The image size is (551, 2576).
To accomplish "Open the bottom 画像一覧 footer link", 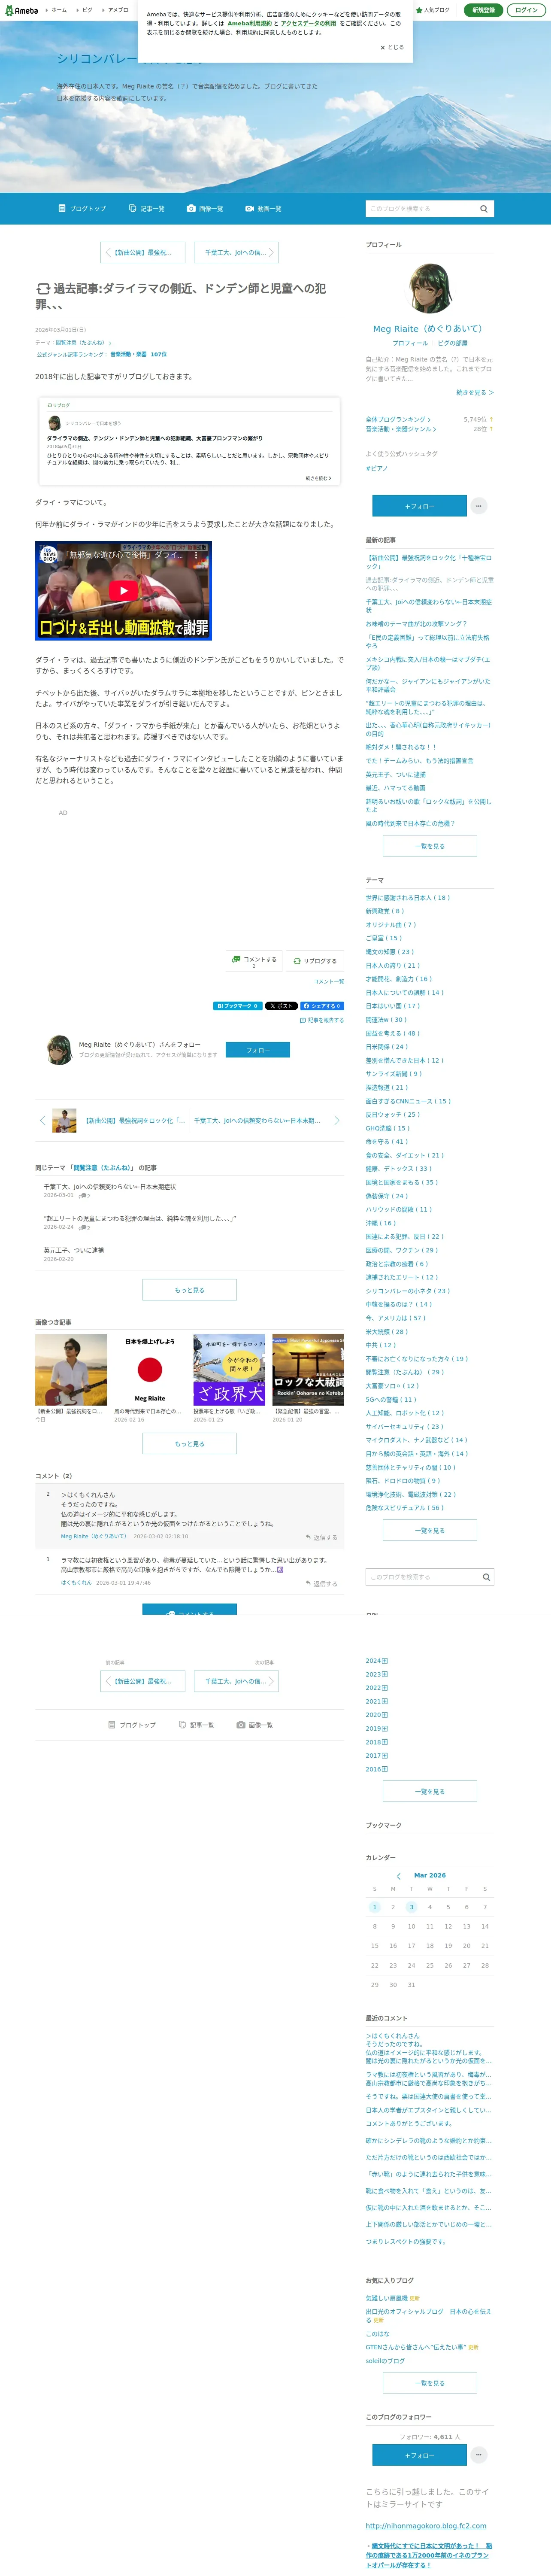I will click(x=255, y=1725).
